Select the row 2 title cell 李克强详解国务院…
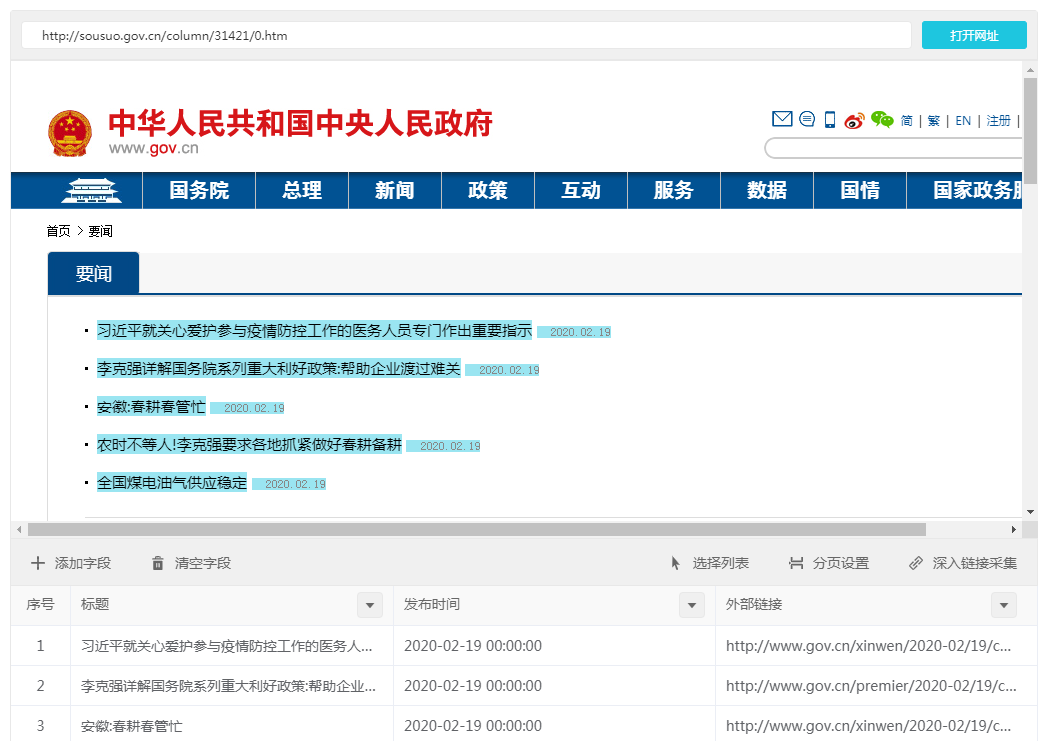Image resolution: width=1046 pixels, height=741 pixels. (x=231, y=686)
